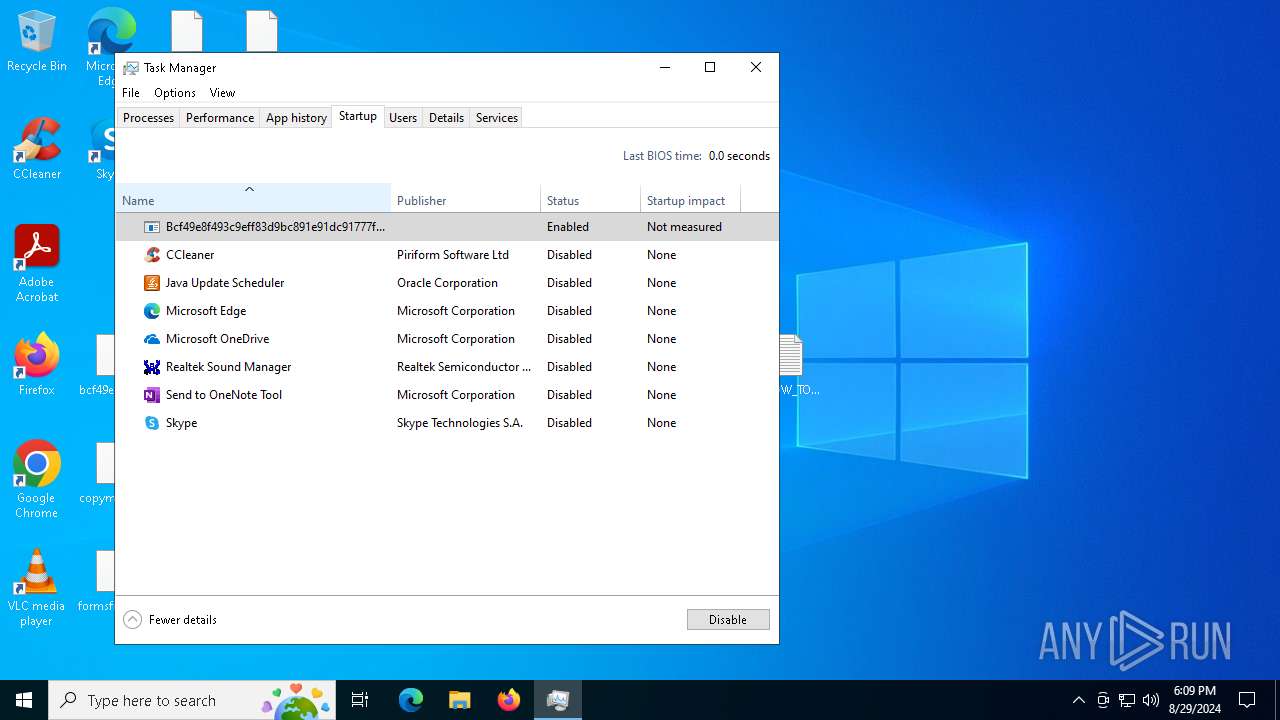Click the Realtek Sound Manager icon
Viewport: 1280px width, 720px height.
coord(152,367)
